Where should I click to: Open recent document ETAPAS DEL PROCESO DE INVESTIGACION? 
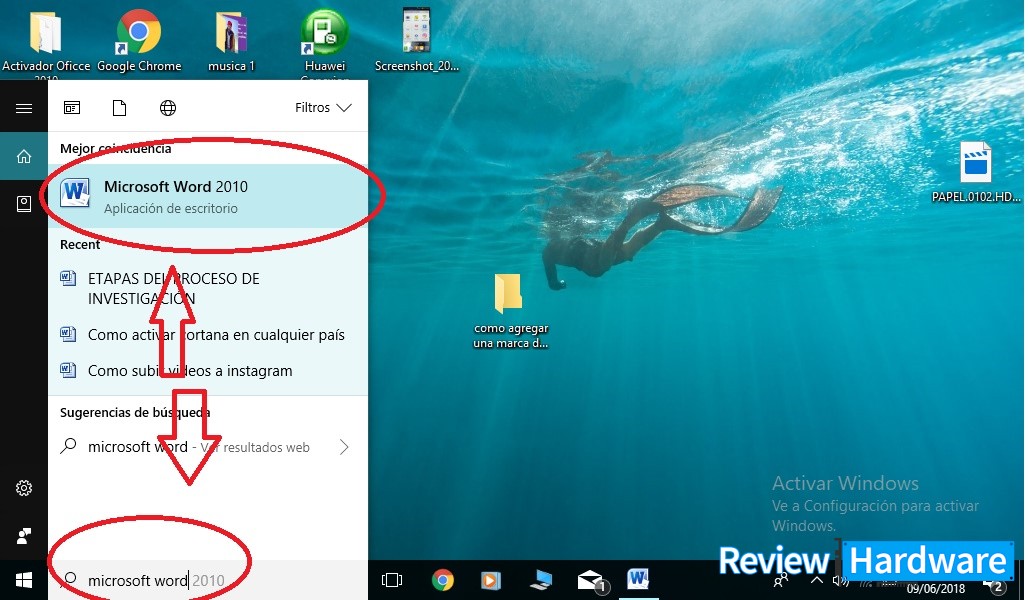pyautogui.click(x=208, y=289)
